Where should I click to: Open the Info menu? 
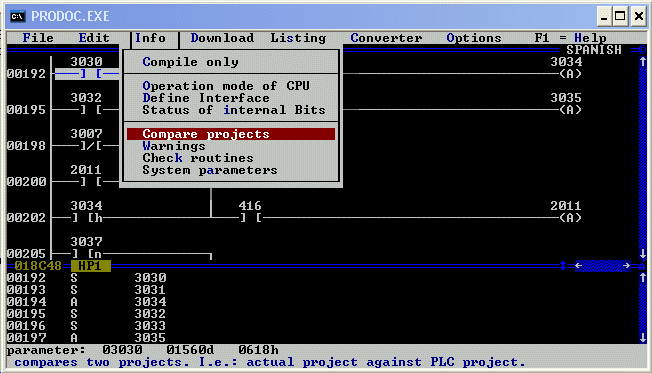150,38
